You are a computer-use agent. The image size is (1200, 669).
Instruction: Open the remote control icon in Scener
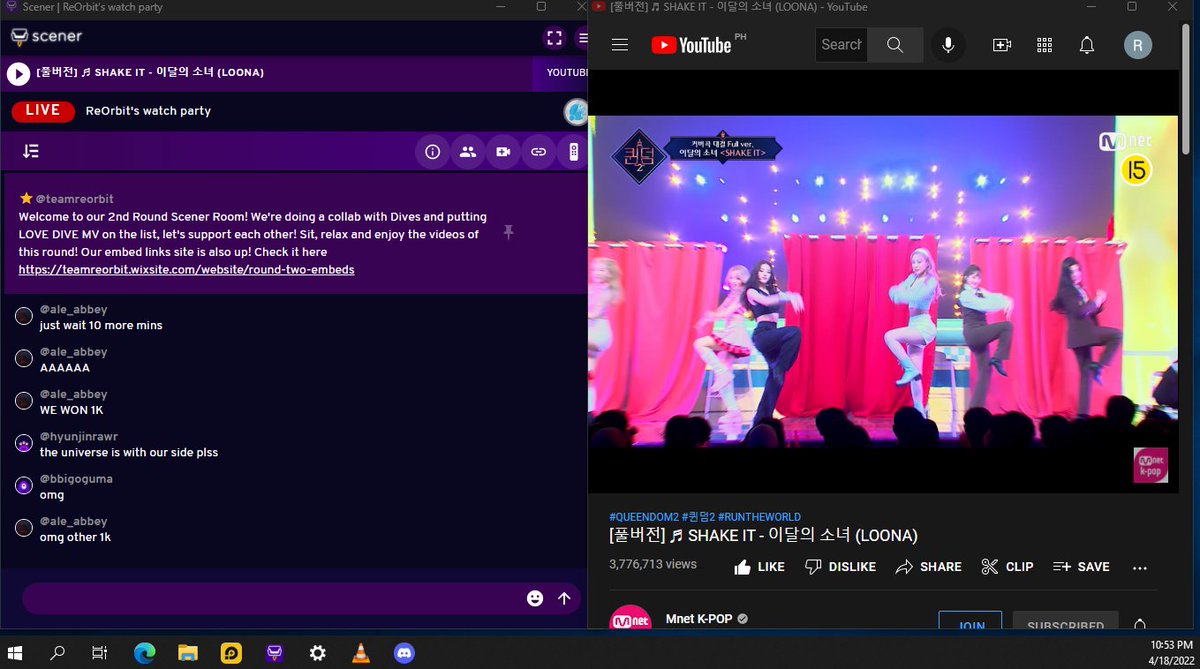click(573, 152)
